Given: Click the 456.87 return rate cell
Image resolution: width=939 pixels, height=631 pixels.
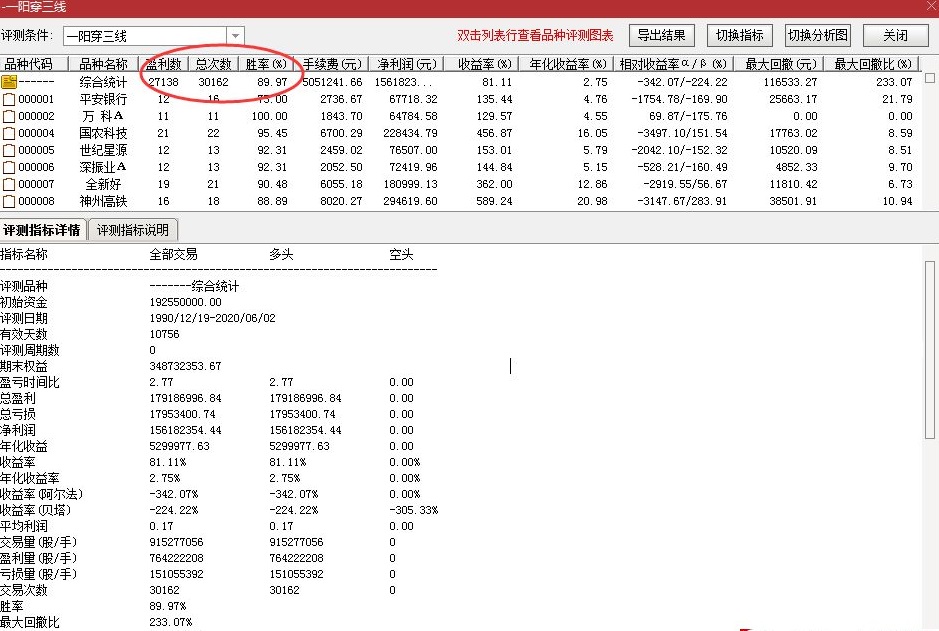Looking at the screenshot, I should [x=494, y=133].
